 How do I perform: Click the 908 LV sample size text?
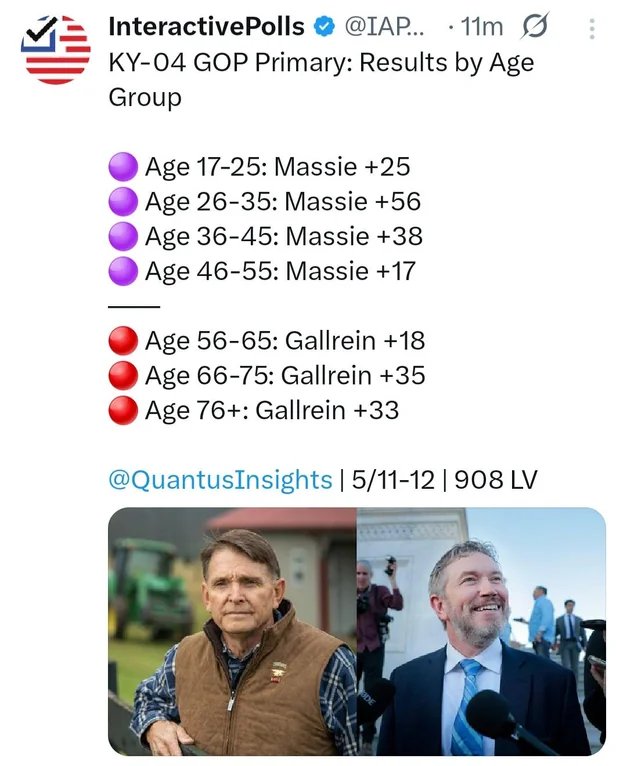tap(496, 479)
